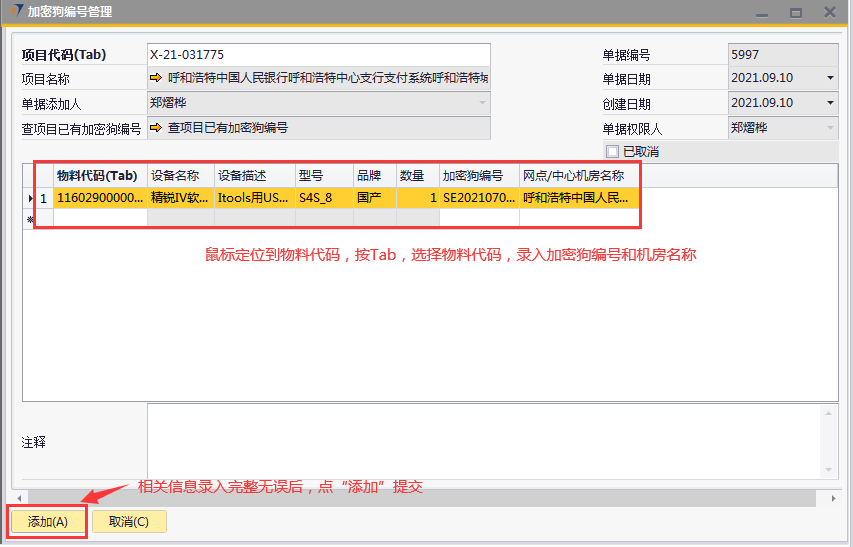The image size is (853, 547).
Task: Toggle the 已取消 checkbox
Action: 613,152
